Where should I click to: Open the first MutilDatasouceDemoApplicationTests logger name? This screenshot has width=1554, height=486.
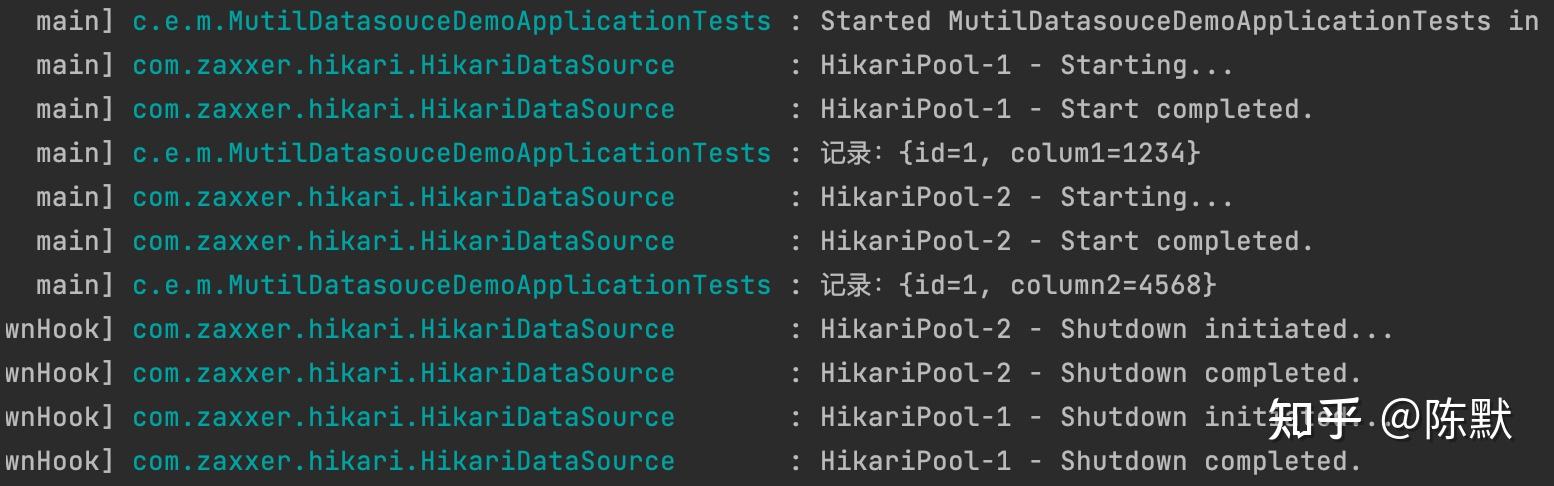[452, 21]
